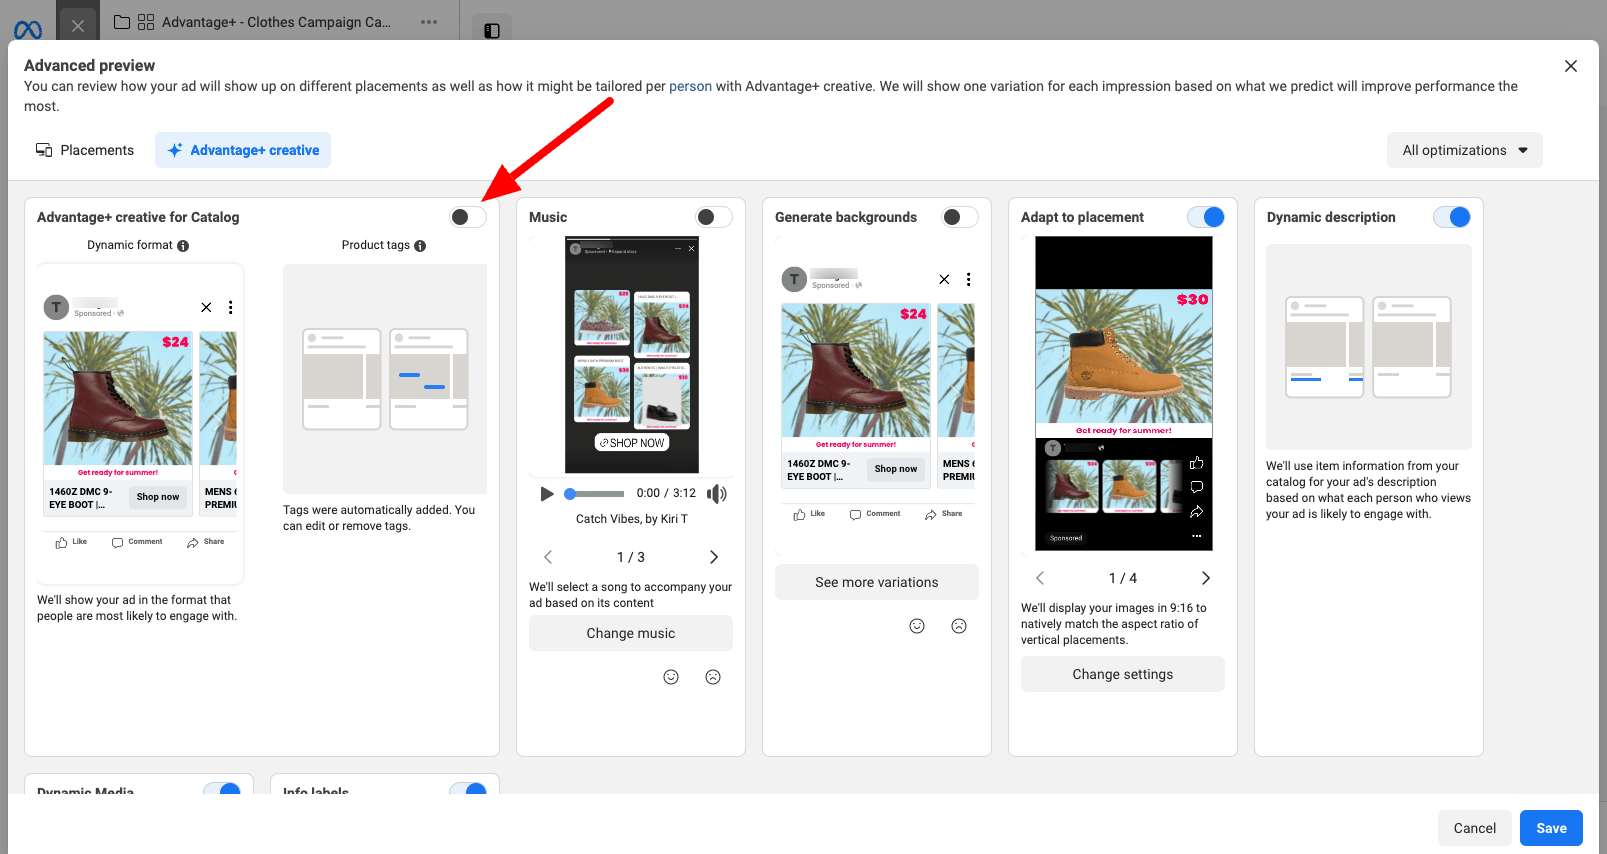Click the Change music button
This screenshot has height=854, width=1607.
click(x=630, y=633)
